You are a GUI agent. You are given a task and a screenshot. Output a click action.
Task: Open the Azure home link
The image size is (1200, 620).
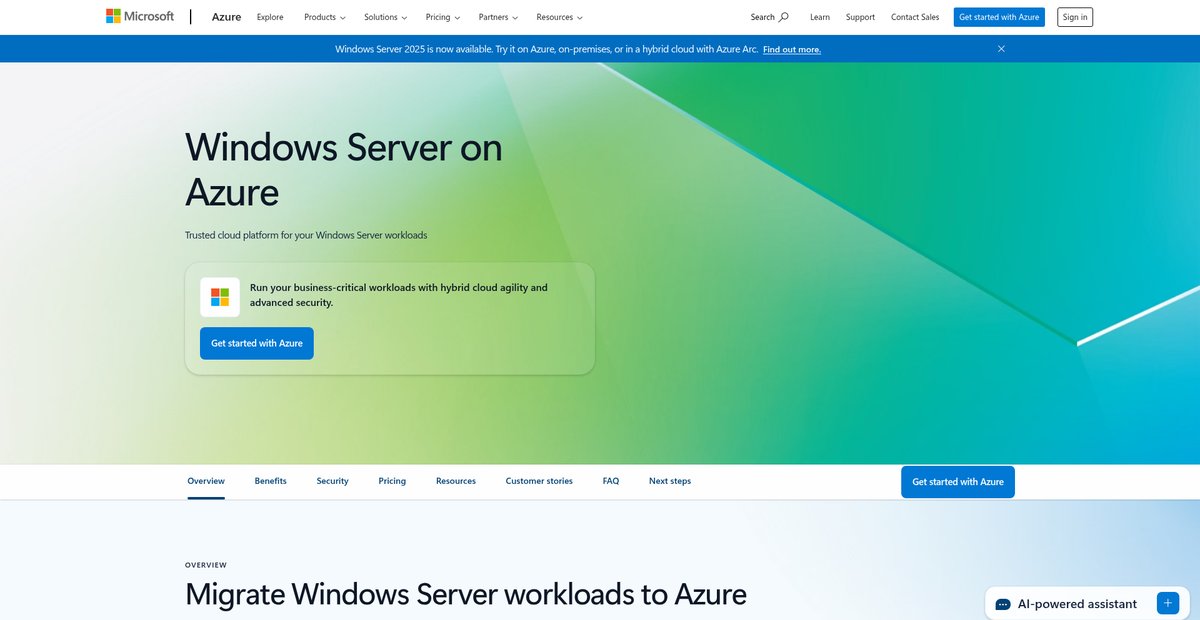(226, 17)
